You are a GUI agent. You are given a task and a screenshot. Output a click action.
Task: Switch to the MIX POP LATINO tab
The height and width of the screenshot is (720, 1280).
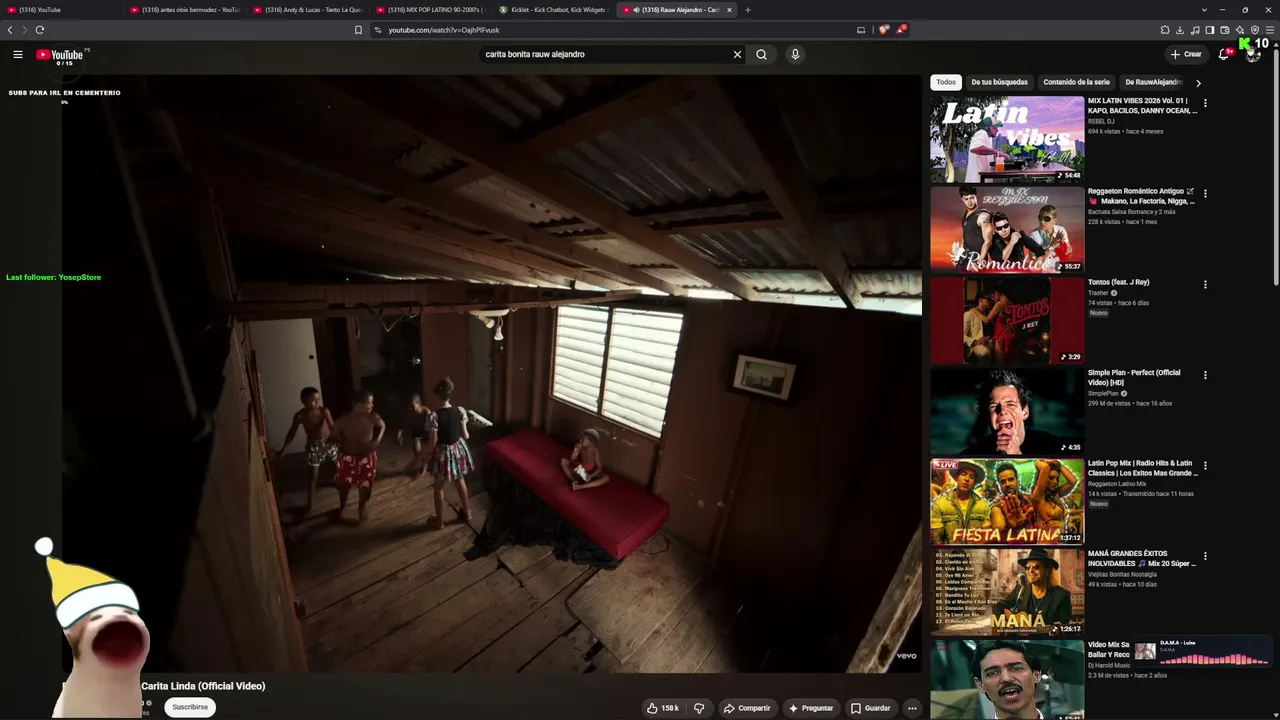pyautogui.click(x=432, y=10)
